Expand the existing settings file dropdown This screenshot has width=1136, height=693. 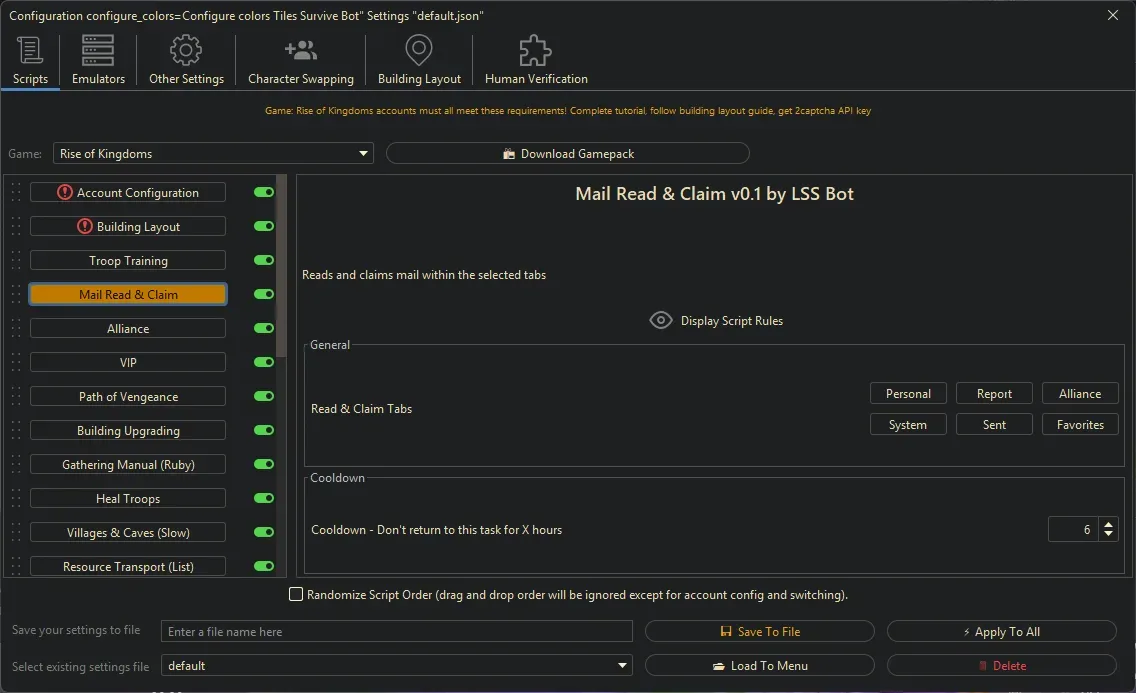point(622,665)
